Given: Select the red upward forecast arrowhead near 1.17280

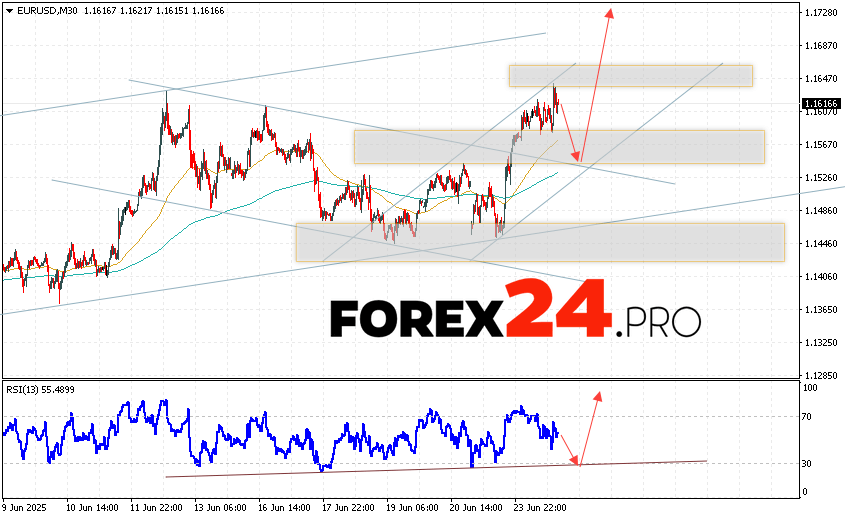Looking at the screenshot, I should (x=609, y=13).
